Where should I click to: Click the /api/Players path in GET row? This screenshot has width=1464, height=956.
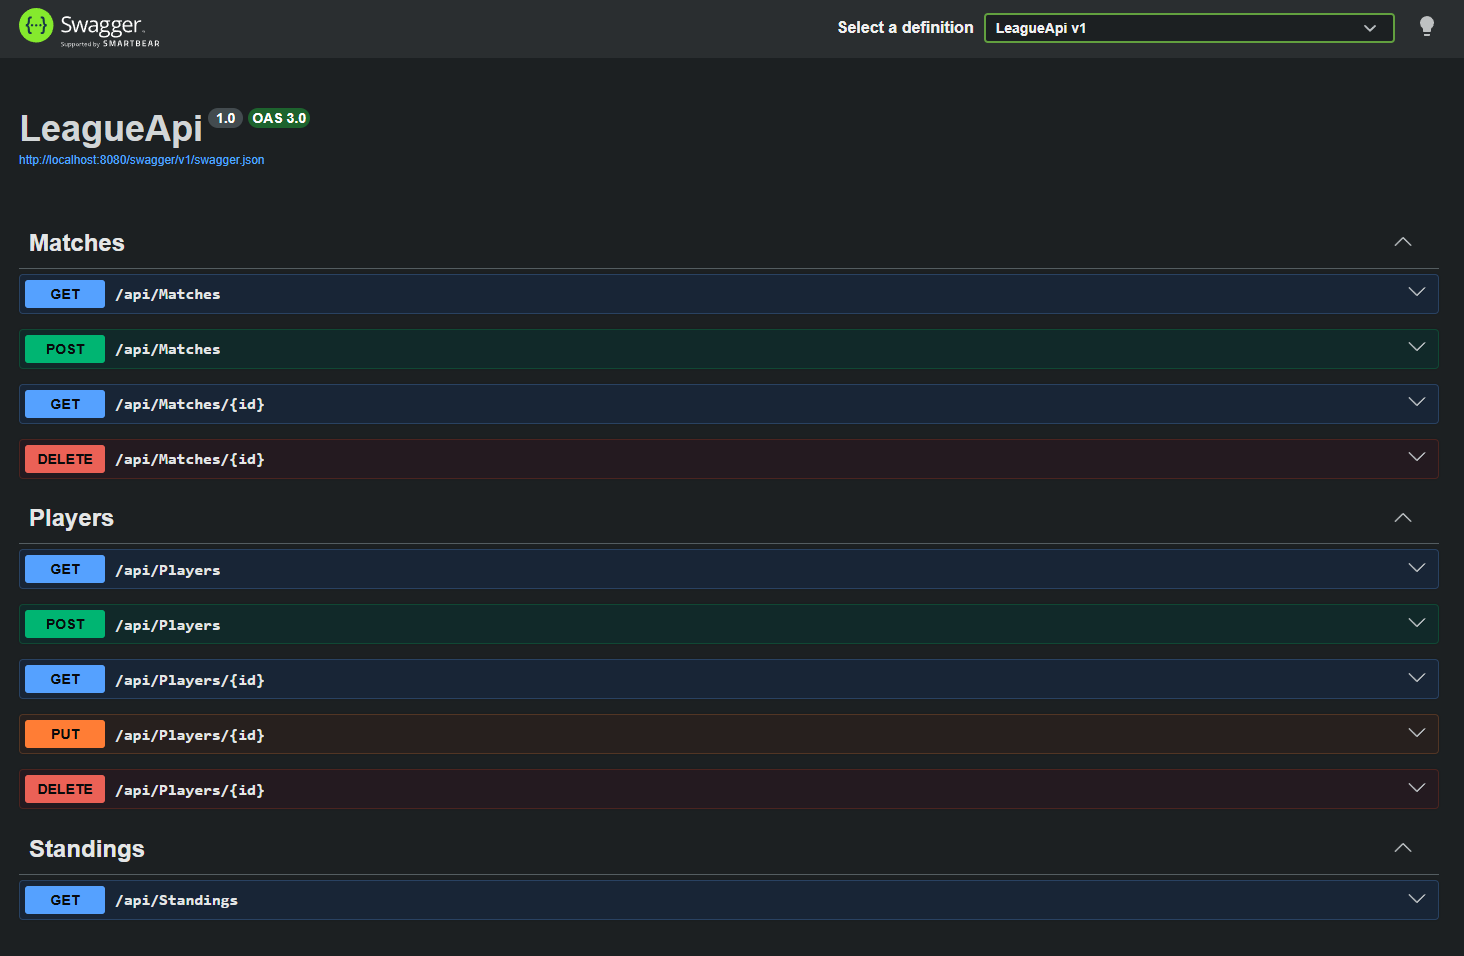tap(168, 570)
